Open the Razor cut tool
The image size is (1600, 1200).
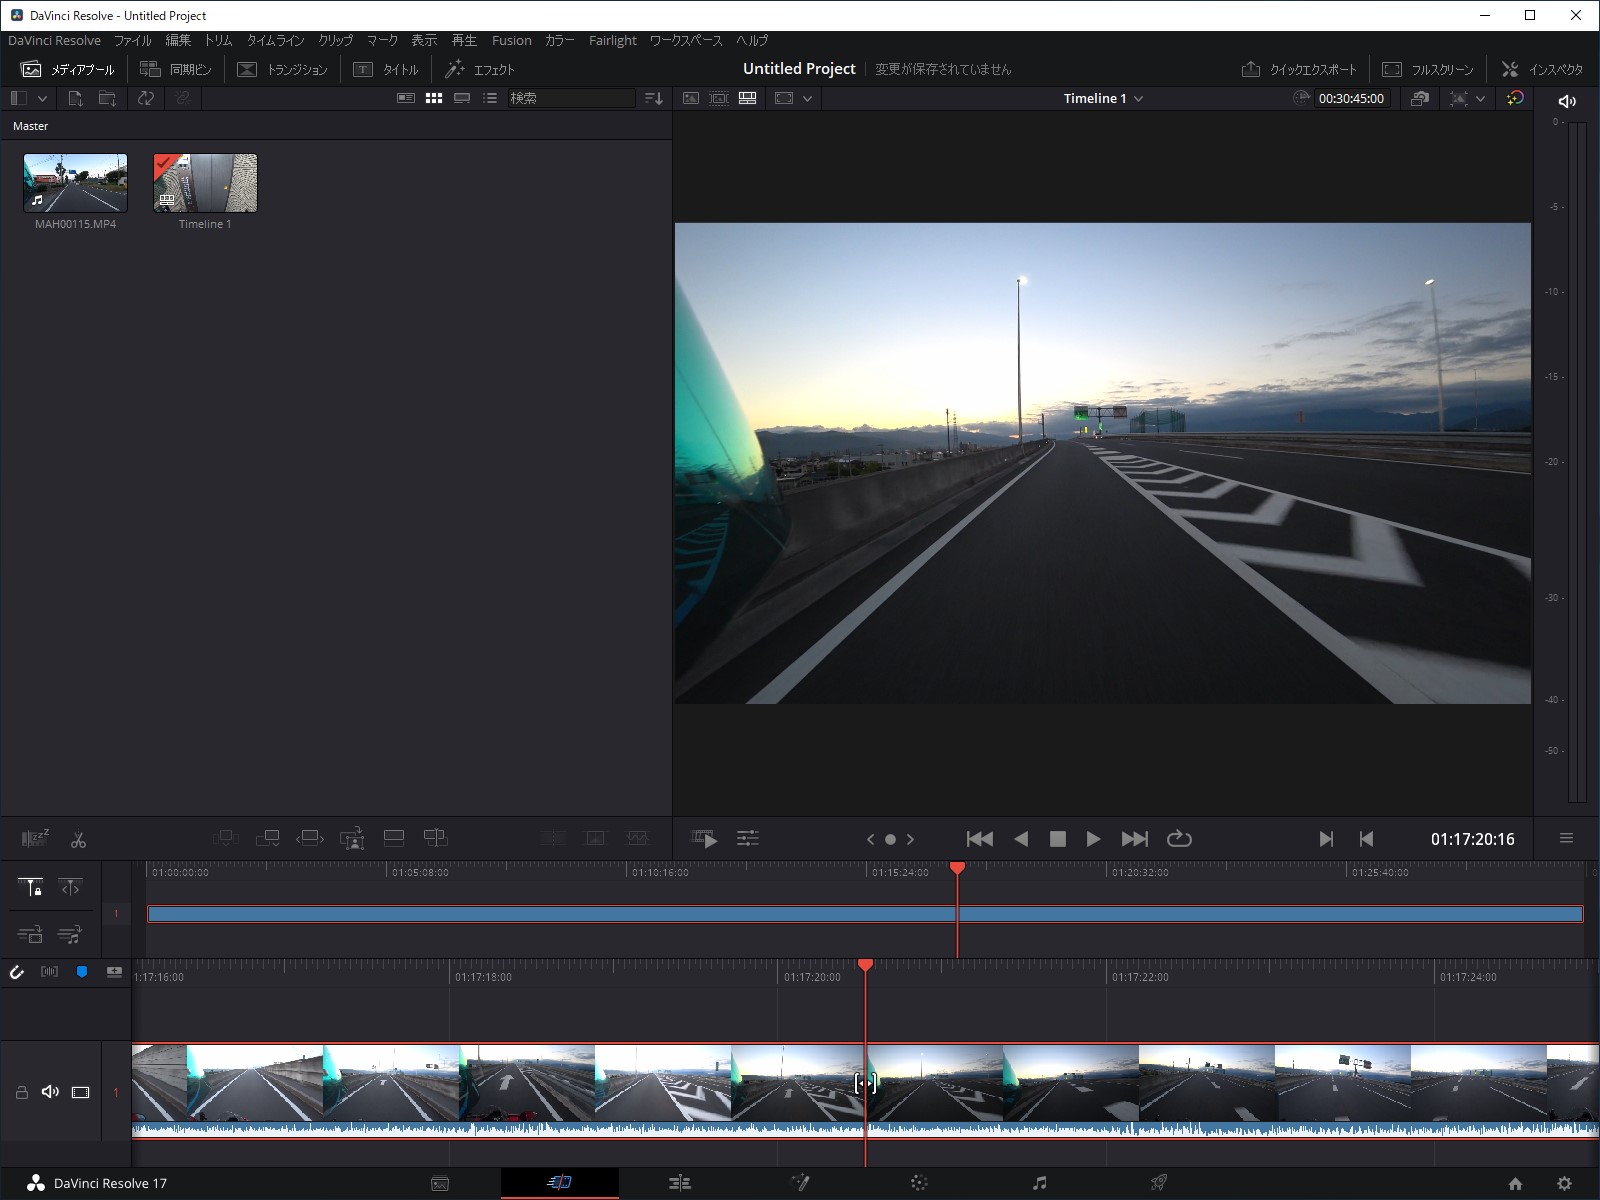point(78,838)
